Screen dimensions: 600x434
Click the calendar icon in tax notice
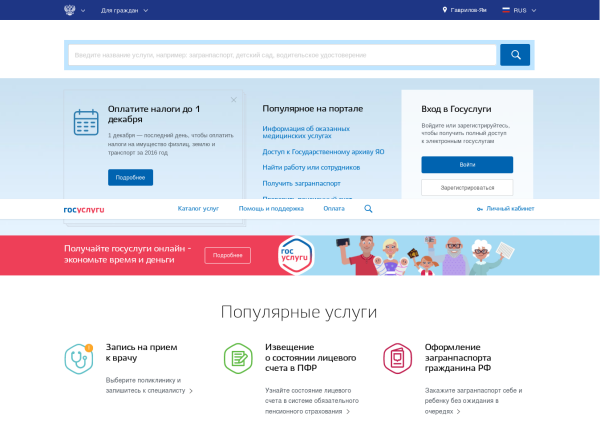click(x=86, y=122)
